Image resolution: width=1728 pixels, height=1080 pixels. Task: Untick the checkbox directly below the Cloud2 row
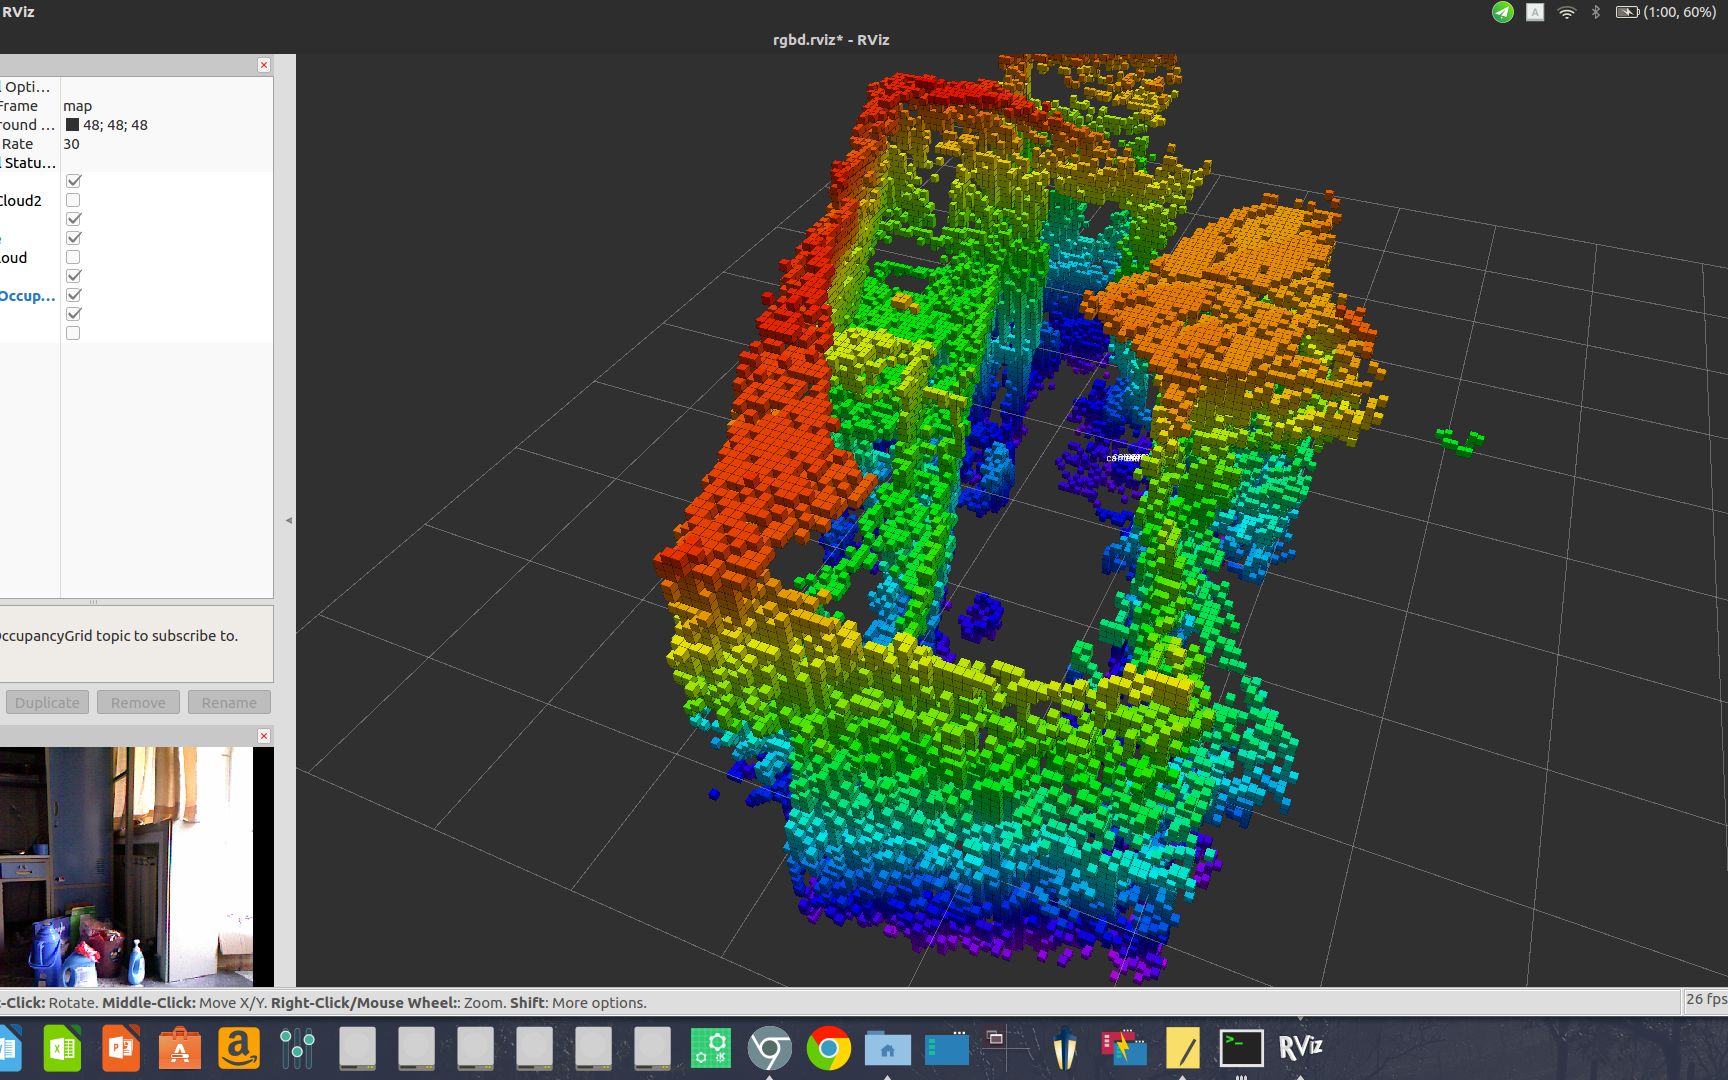coord(73,219)
